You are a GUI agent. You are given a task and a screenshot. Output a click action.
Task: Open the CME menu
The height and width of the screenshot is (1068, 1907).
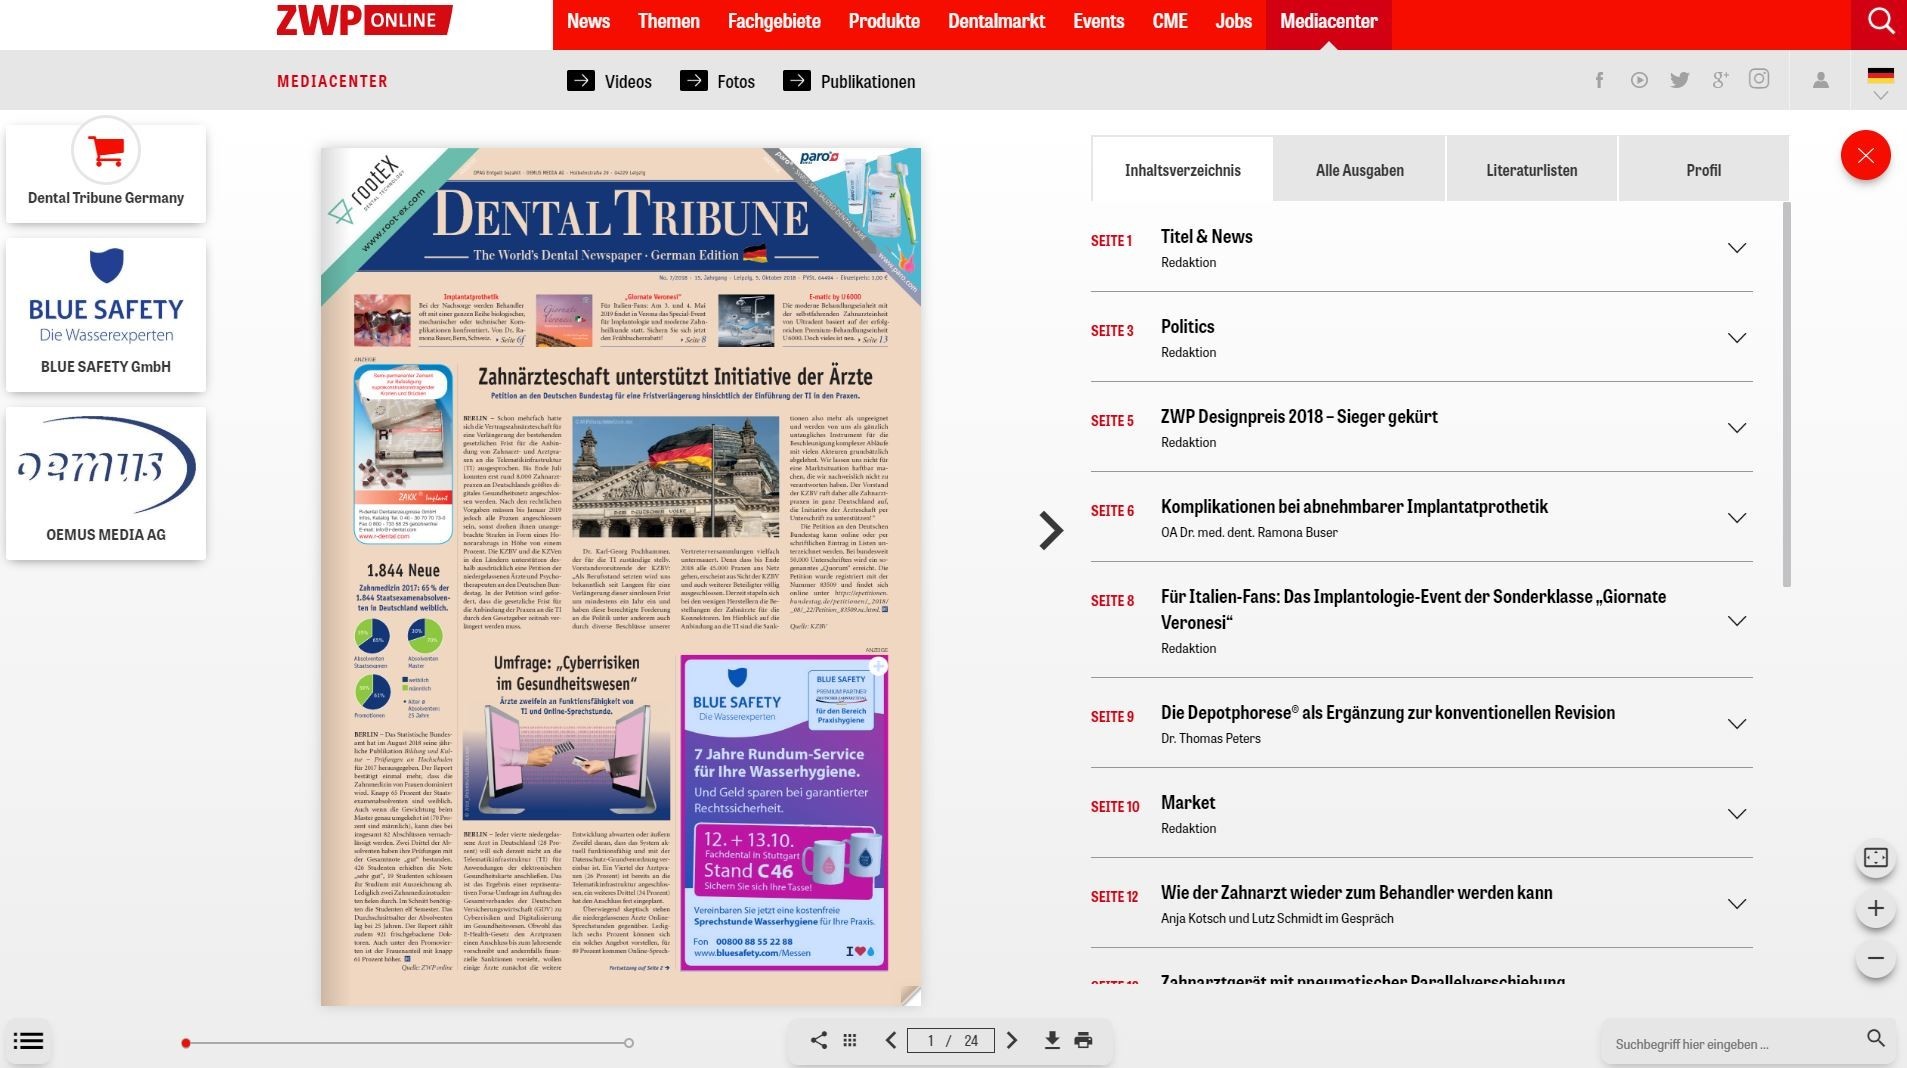pos(1169,21)
